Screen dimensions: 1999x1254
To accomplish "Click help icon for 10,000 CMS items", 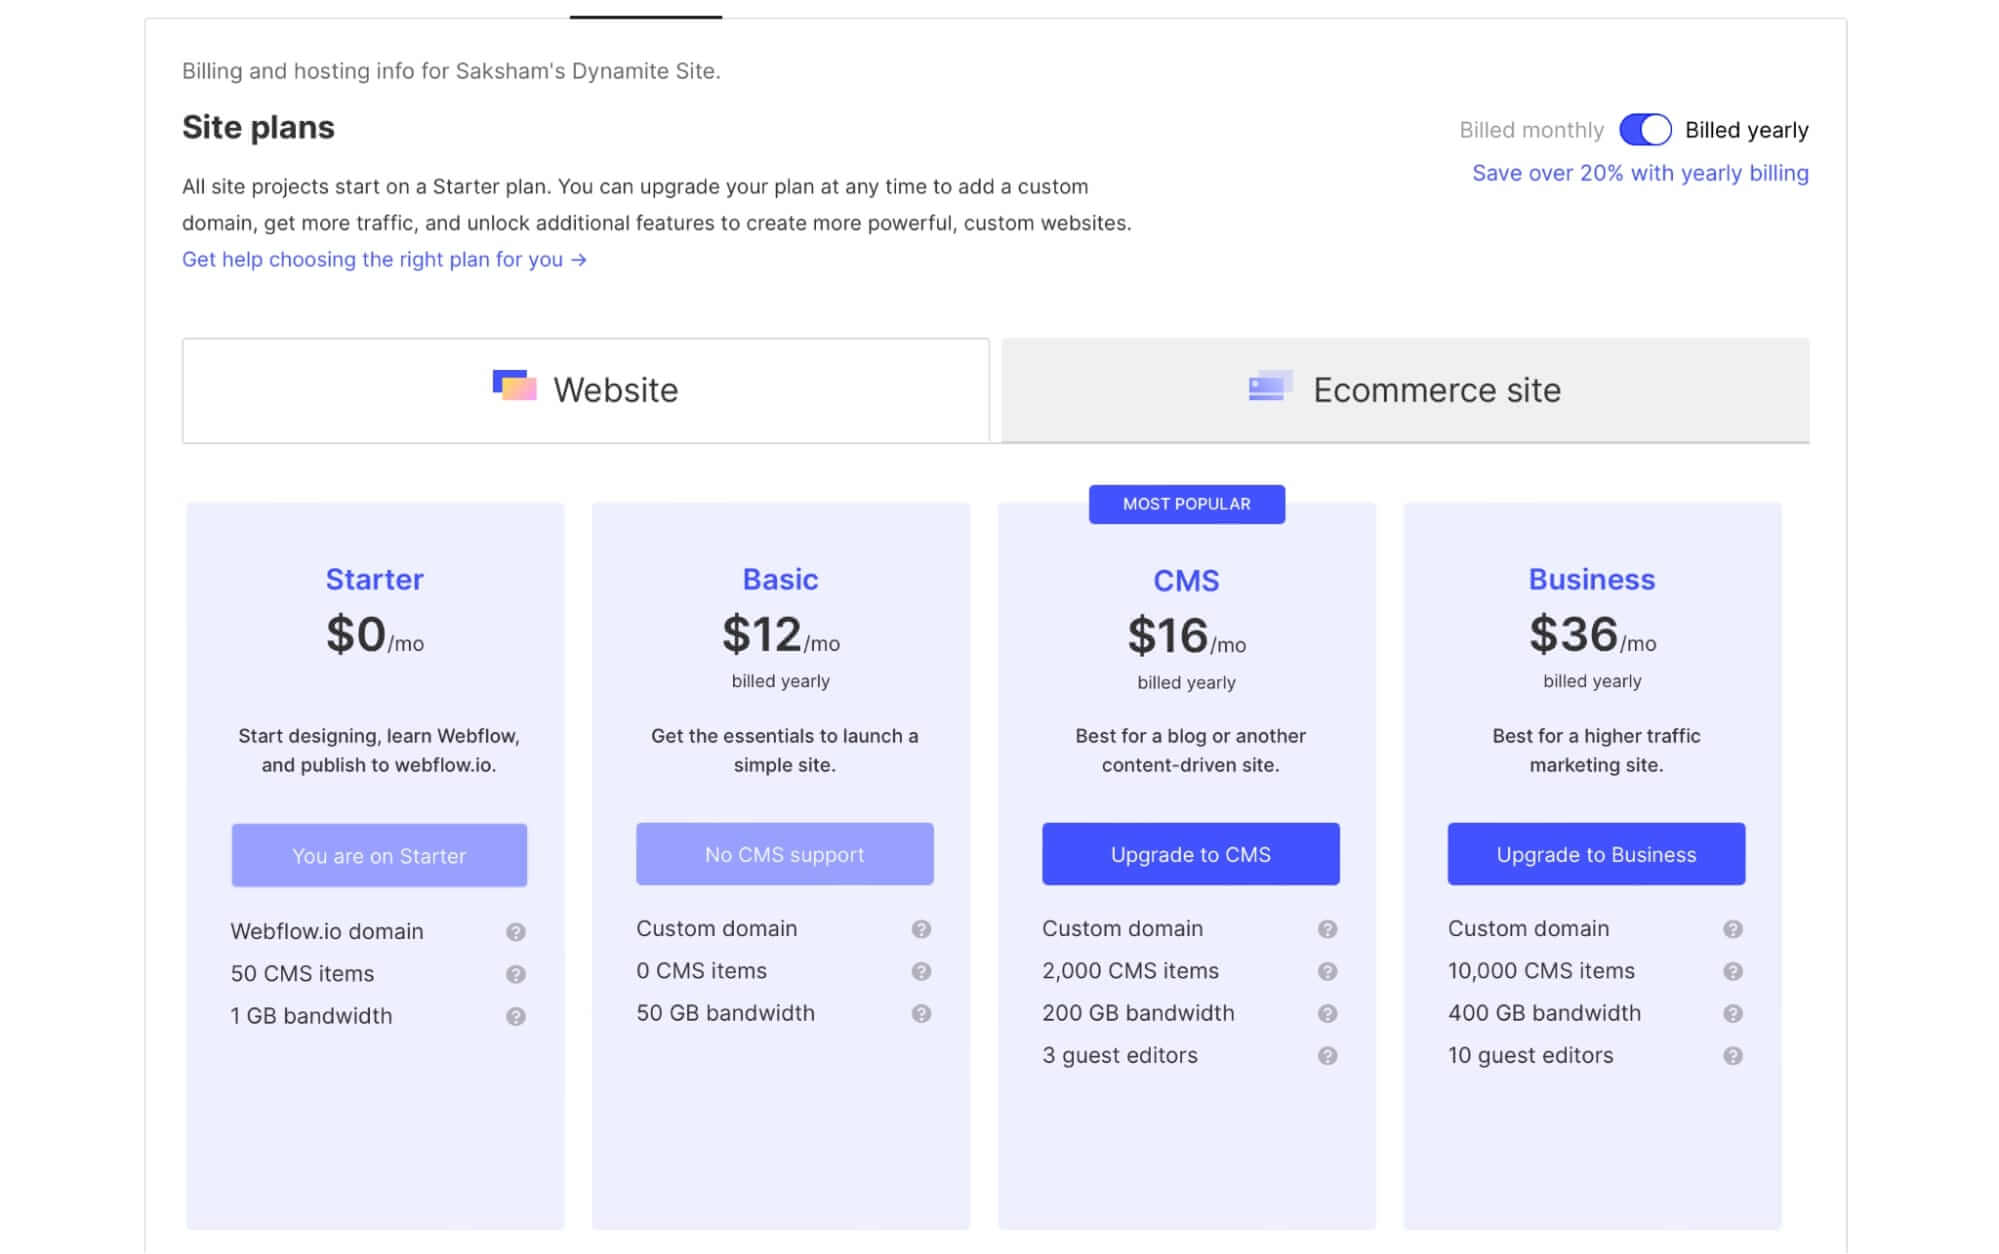I will (1733, 971).
